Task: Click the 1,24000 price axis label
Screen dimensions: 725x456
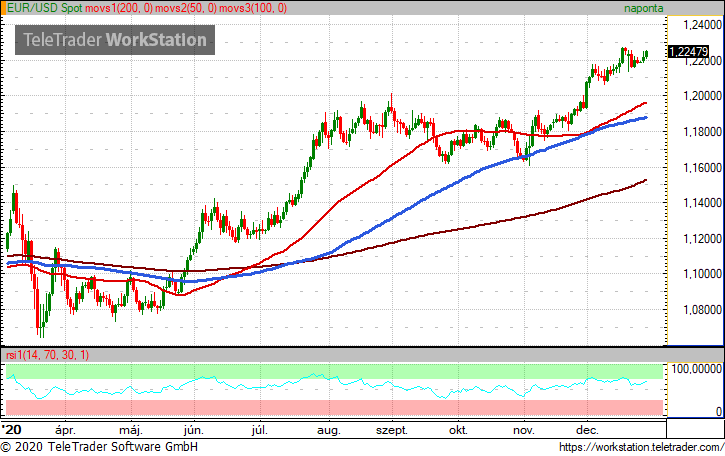Action: 702,25
